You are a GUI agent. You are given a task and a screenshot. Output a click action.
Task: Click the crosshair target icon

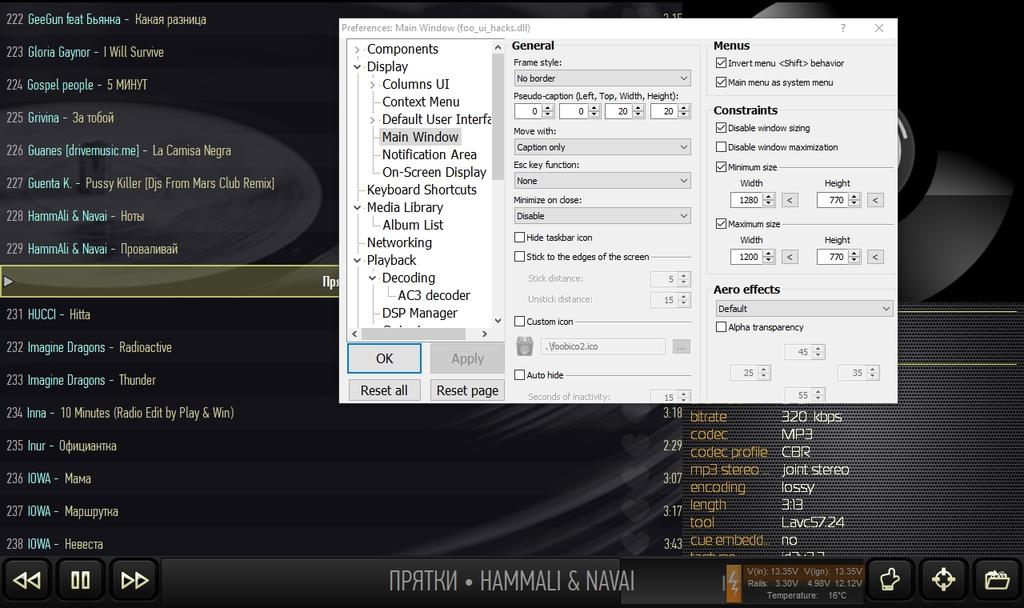(943, 580)
